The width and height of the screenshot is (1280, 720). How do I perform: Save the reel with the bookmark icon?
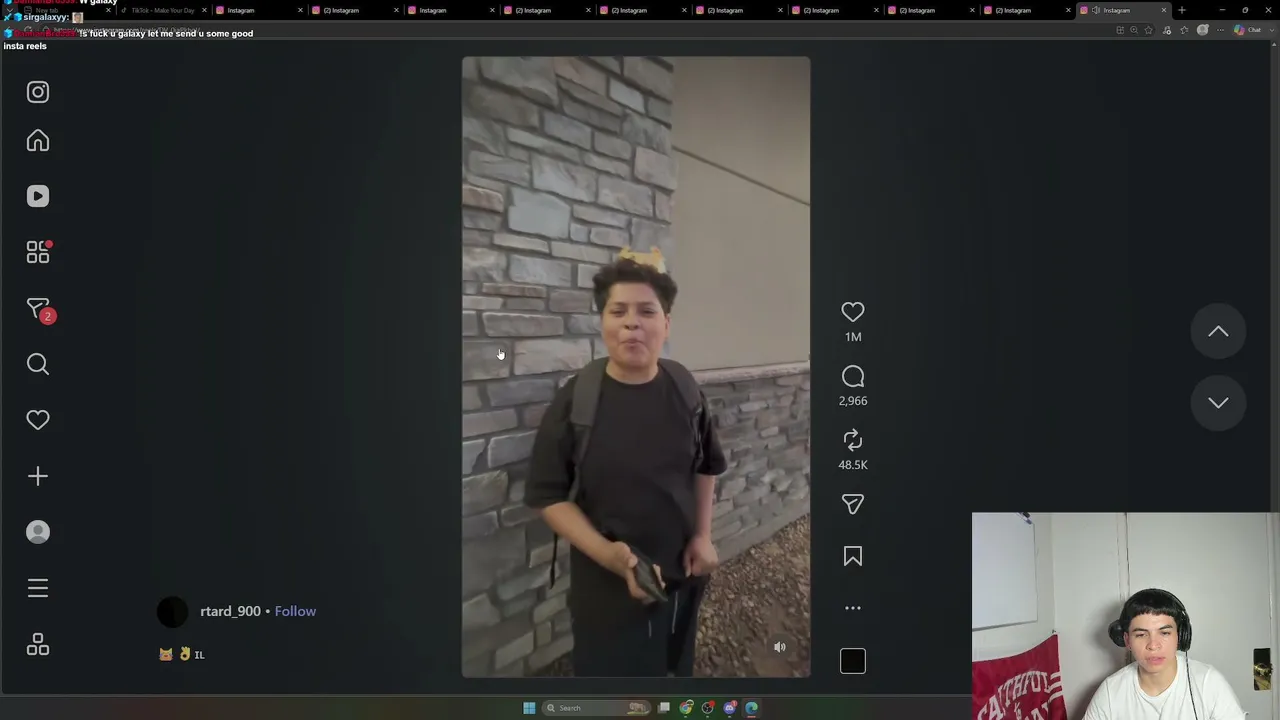coord(853,556)
